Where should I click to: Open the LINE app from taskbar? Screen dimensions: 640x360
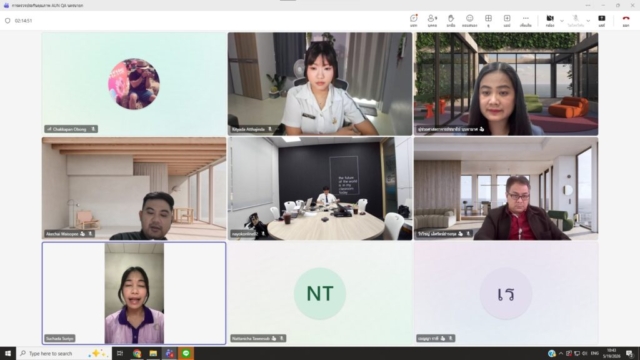186,353
